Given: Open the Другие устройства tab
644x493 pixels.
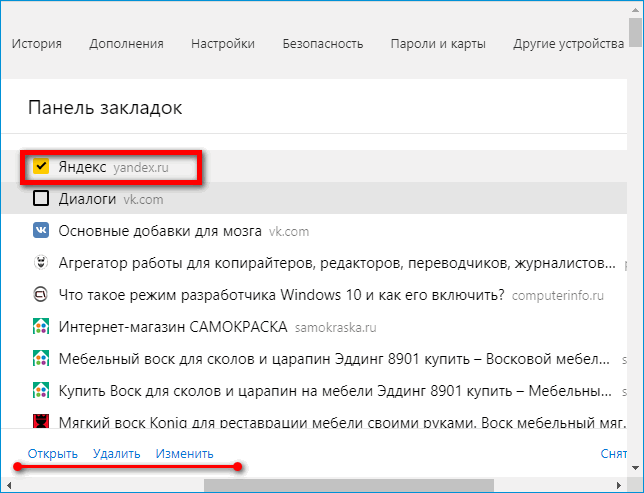Looking at the screenshot, I should tap(569, 44).
